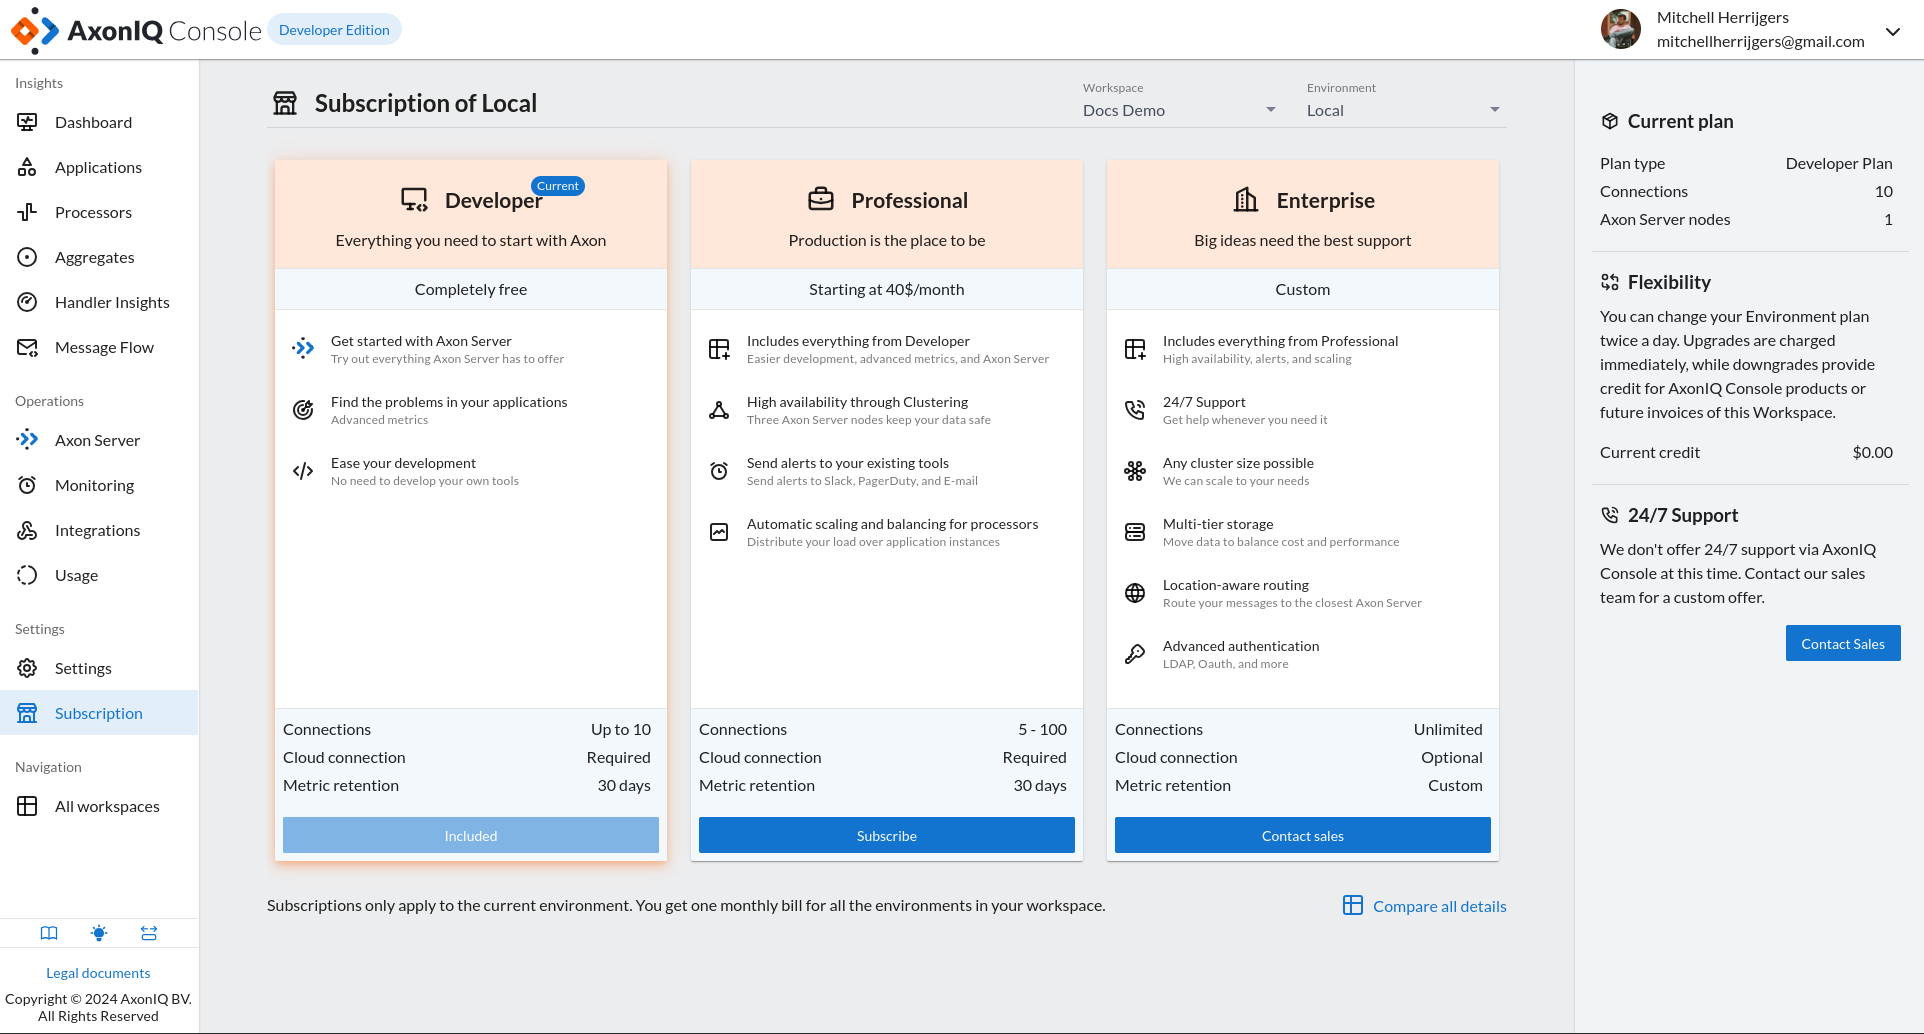Navigate to Message Flow
The width and height of the screenshot is (1924, 1034).
99,347
